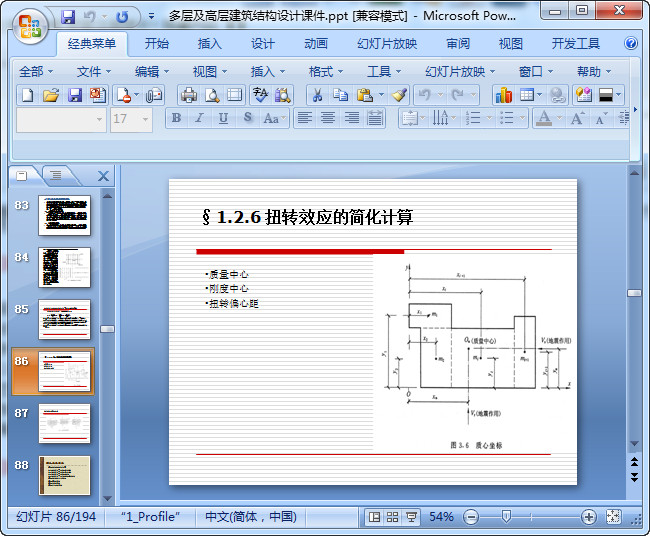The width and height of the screenshot is (650, 536).
Task: Switch to Slide Sorter view button
Action: [x=392, y=517]
